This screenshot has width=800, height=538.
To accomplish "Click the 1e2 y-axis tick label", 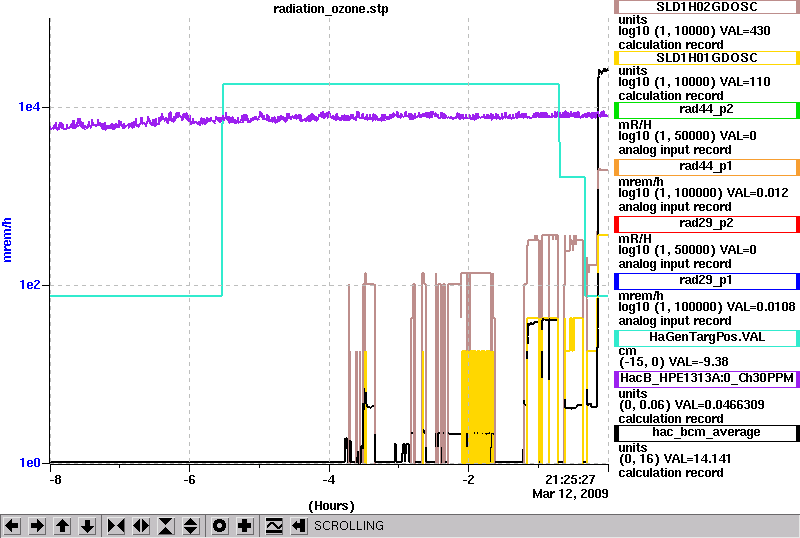I will (29, 285).
